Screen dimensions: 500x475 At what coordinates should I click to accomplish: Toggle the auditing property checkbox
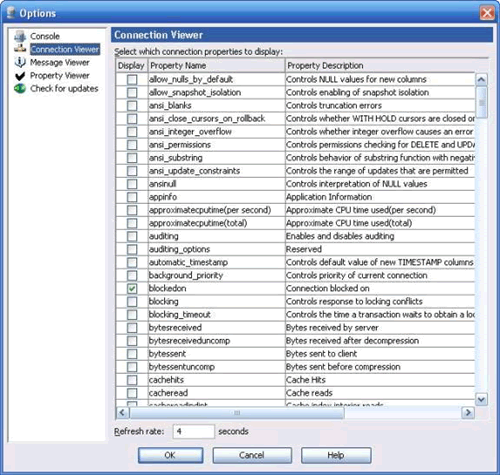[132, 236]
